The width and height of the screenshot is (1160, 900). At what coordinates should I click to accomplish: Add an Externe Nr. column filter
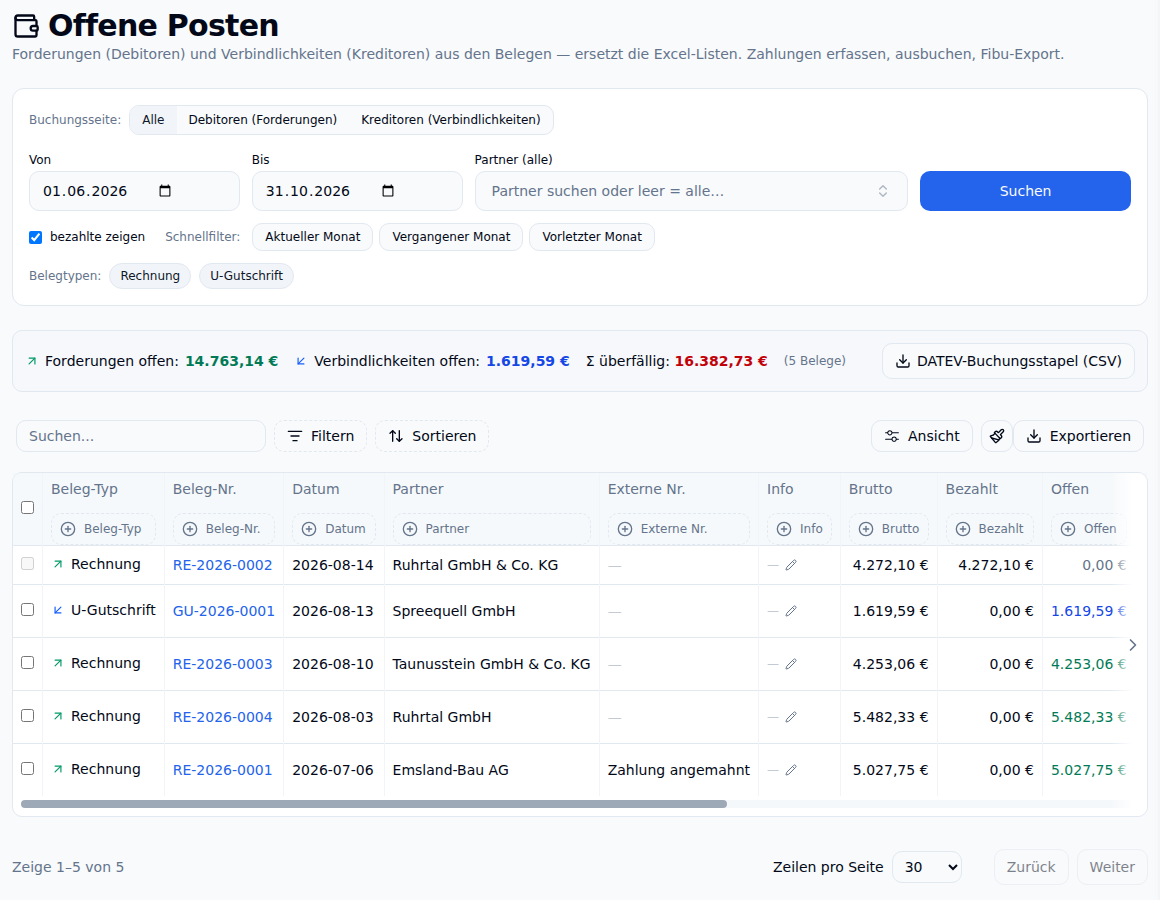pos(678,529)
